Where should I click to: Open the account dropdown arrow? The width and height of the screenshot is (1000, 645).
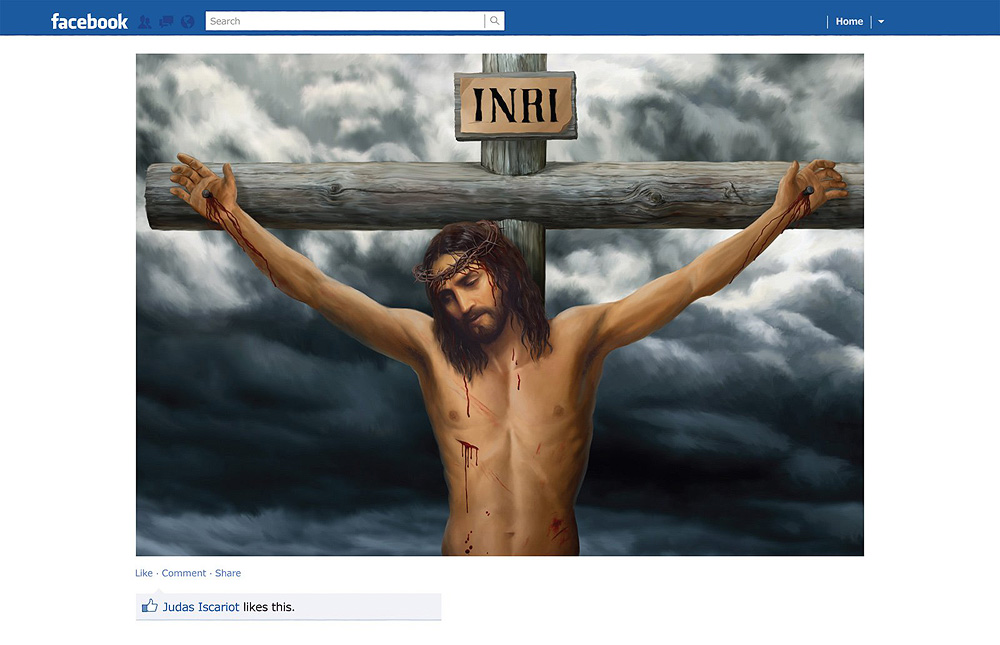pyautogui.click(x=881, y=22)
